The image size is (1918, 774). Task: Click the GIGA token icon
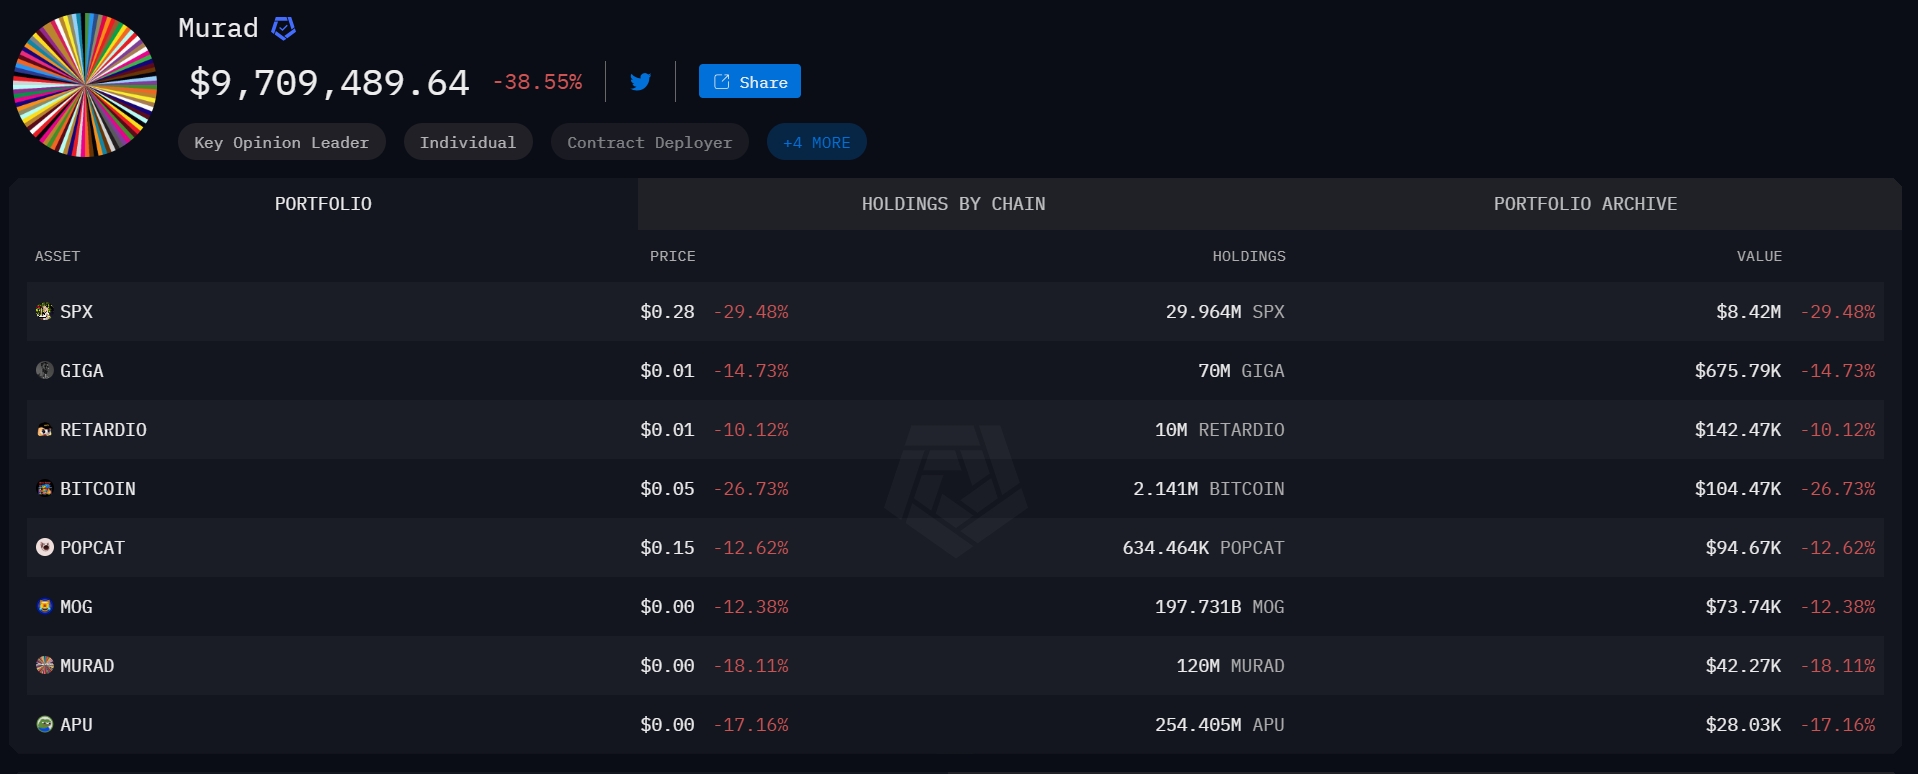pyautogui.click(x=44, y=371)
